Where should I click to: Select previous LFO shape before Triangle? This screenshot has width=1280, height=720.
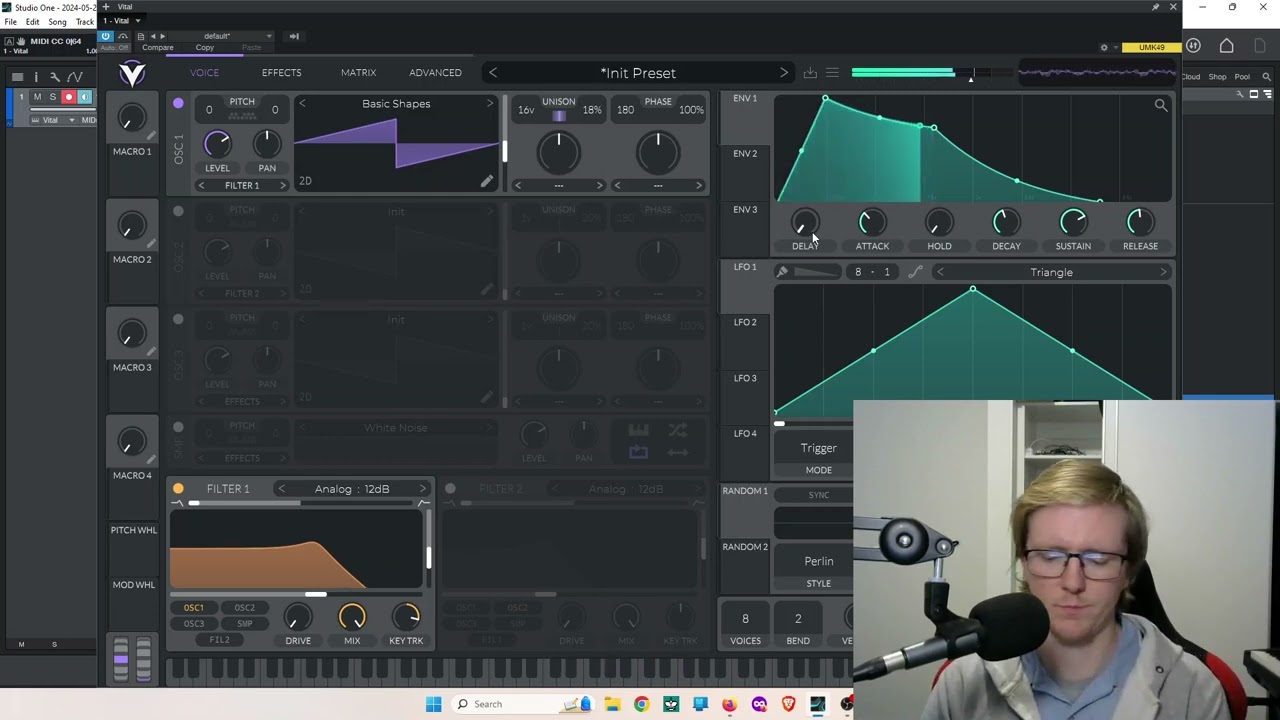point(940,272)
